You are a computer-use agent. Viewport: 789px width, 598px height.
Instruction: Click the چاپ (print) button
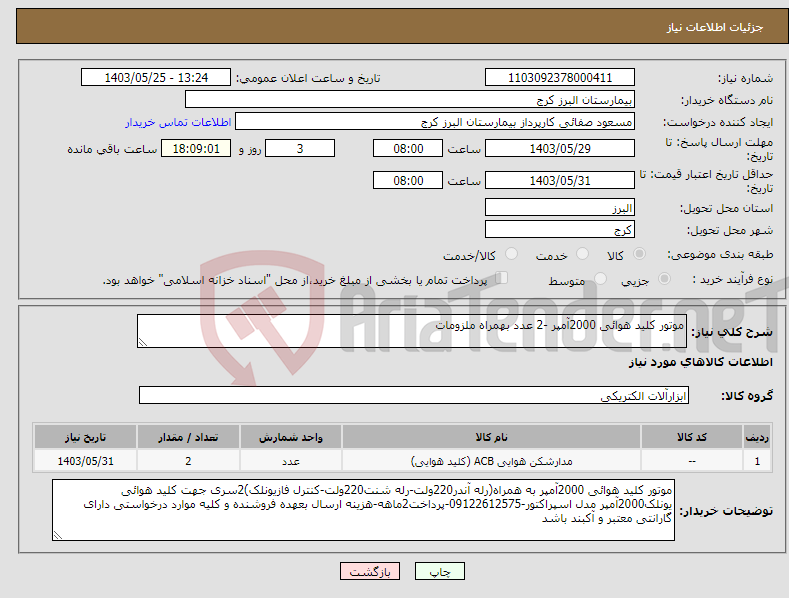439,571
